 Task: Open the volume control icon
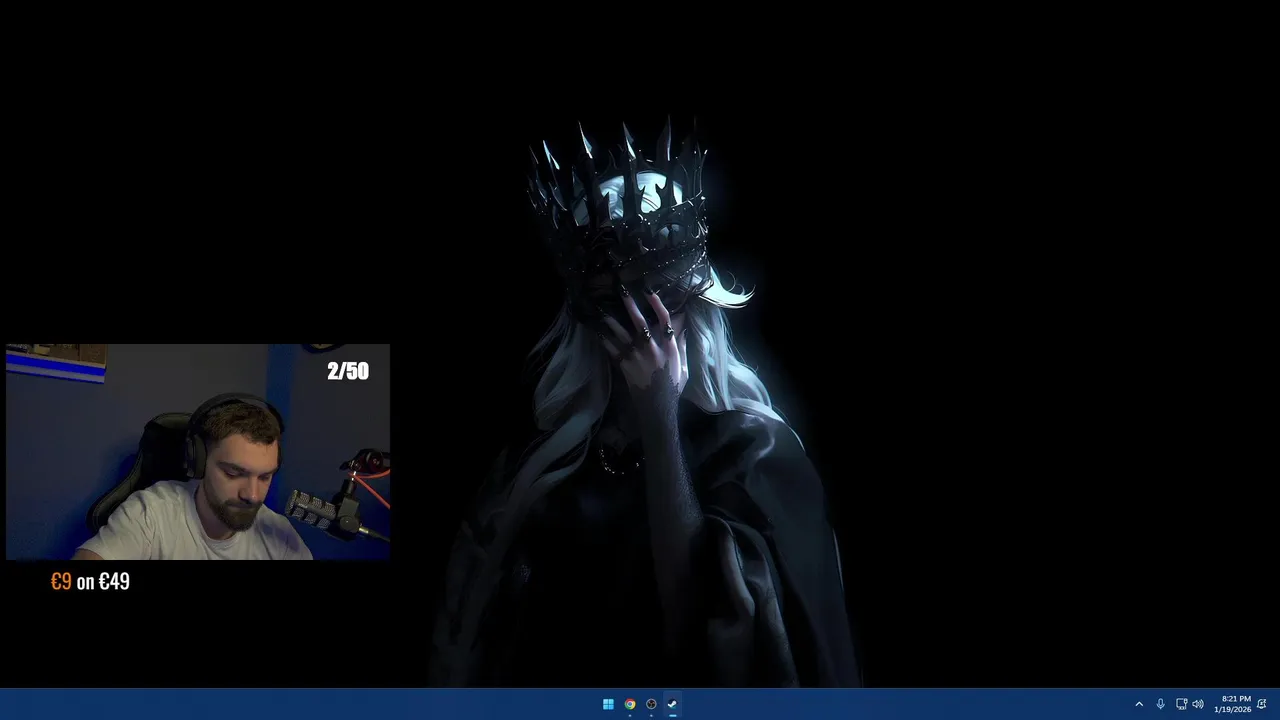coord(1198,704)
